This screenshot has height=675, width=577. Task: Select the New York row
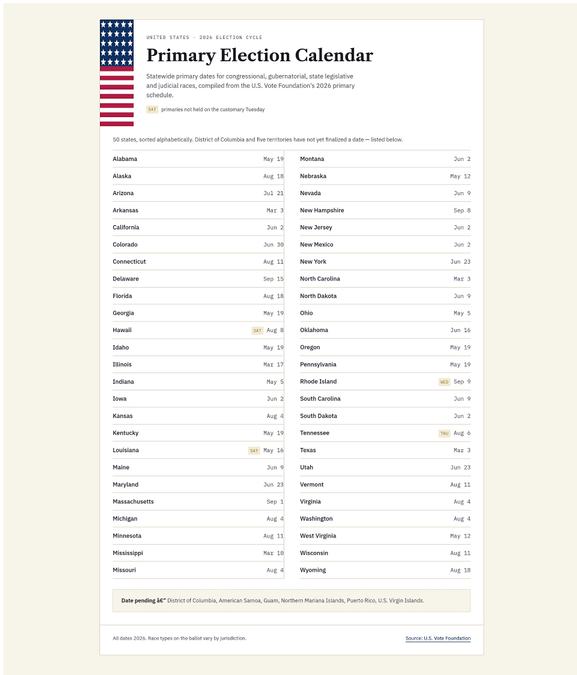click(x=385, y=262)
